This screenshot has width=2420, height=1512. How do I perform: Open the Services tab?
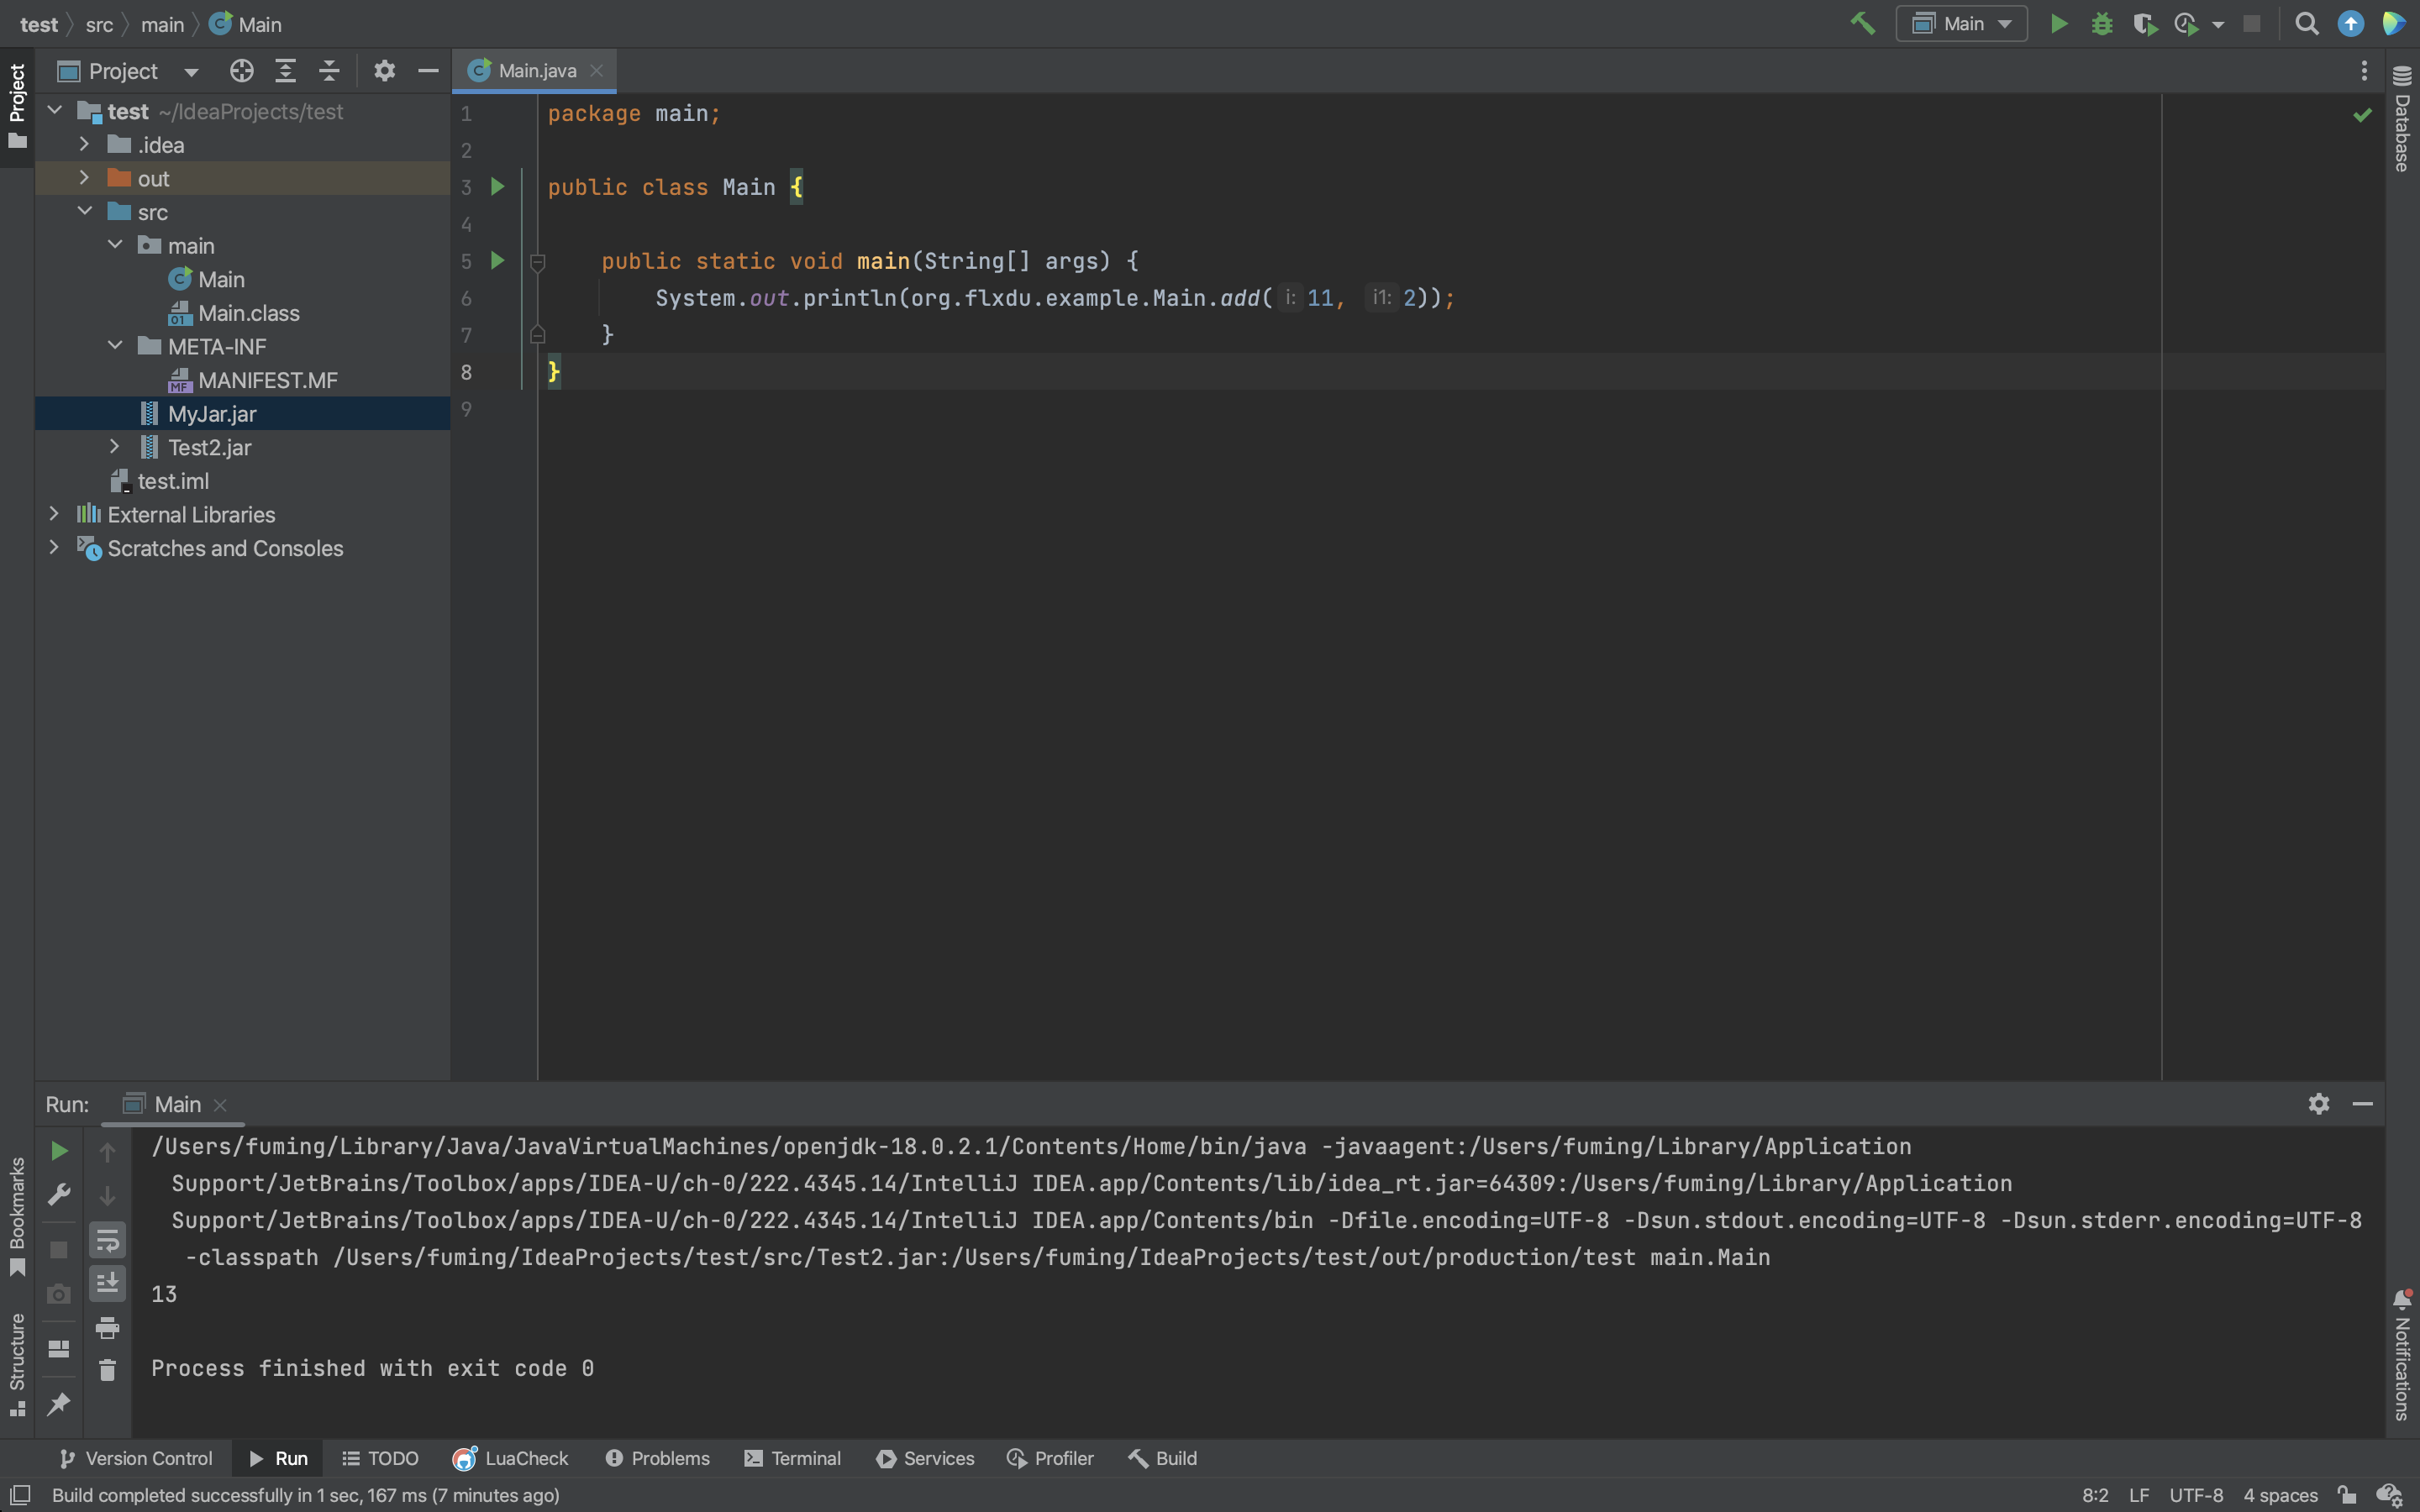click(925, 1458)
